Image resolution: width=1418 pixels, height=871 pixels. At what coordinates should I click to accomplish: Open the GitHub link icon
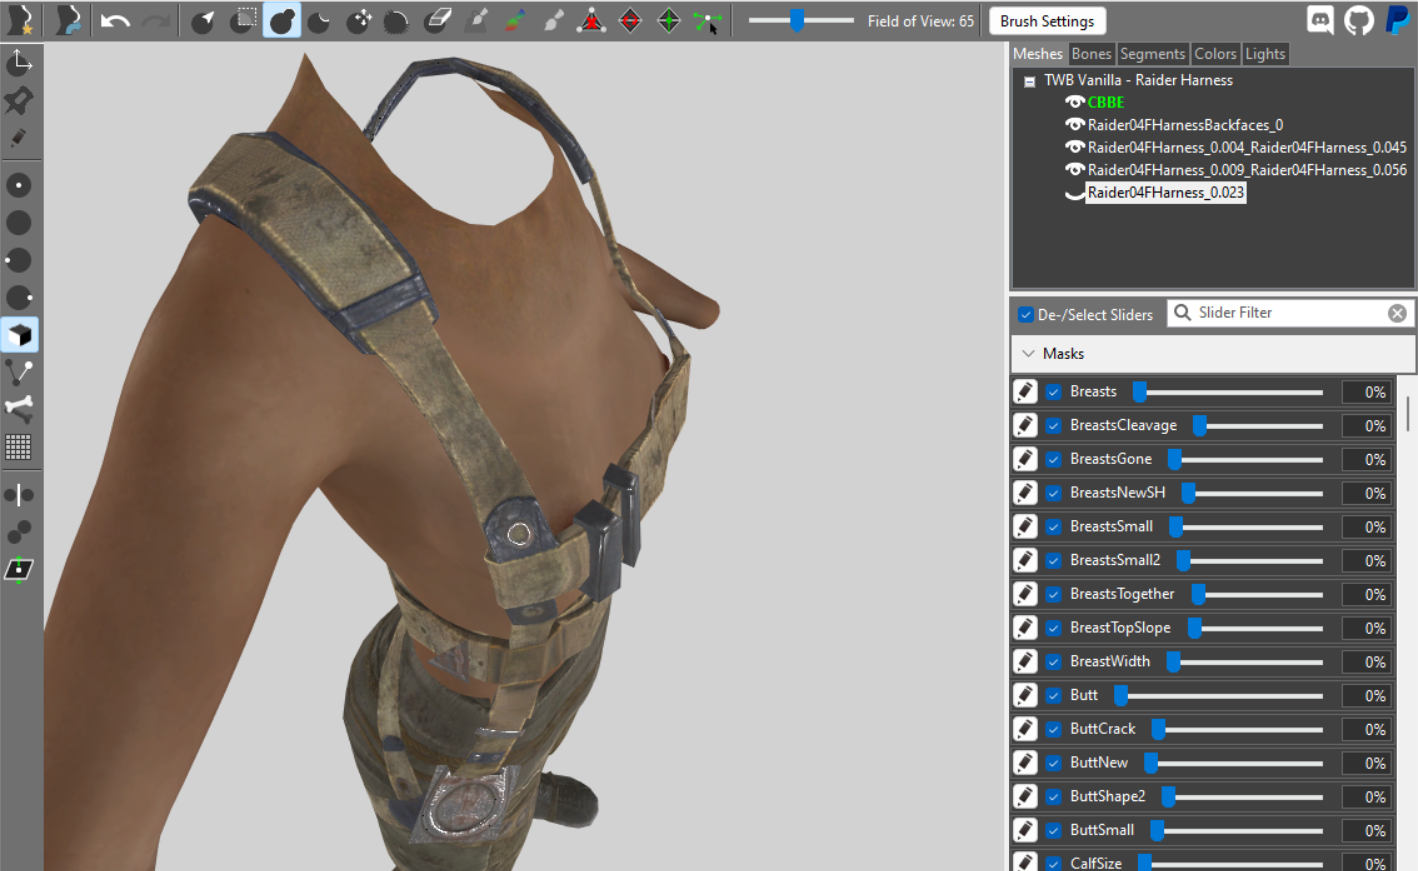click(x=1359, y=20)
